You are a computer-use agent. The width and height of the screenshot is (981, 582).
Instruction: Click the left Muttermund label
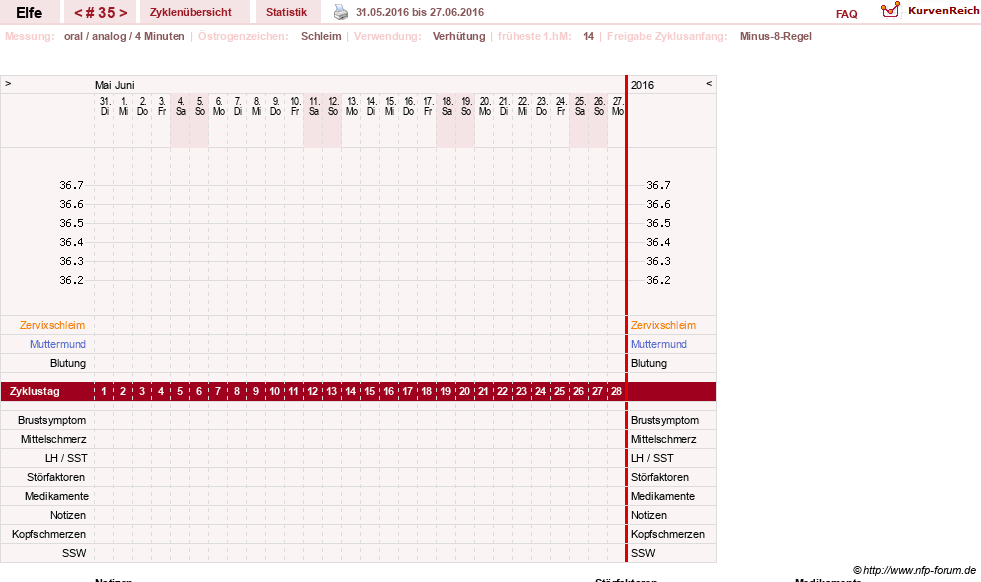tap(58, 344)
